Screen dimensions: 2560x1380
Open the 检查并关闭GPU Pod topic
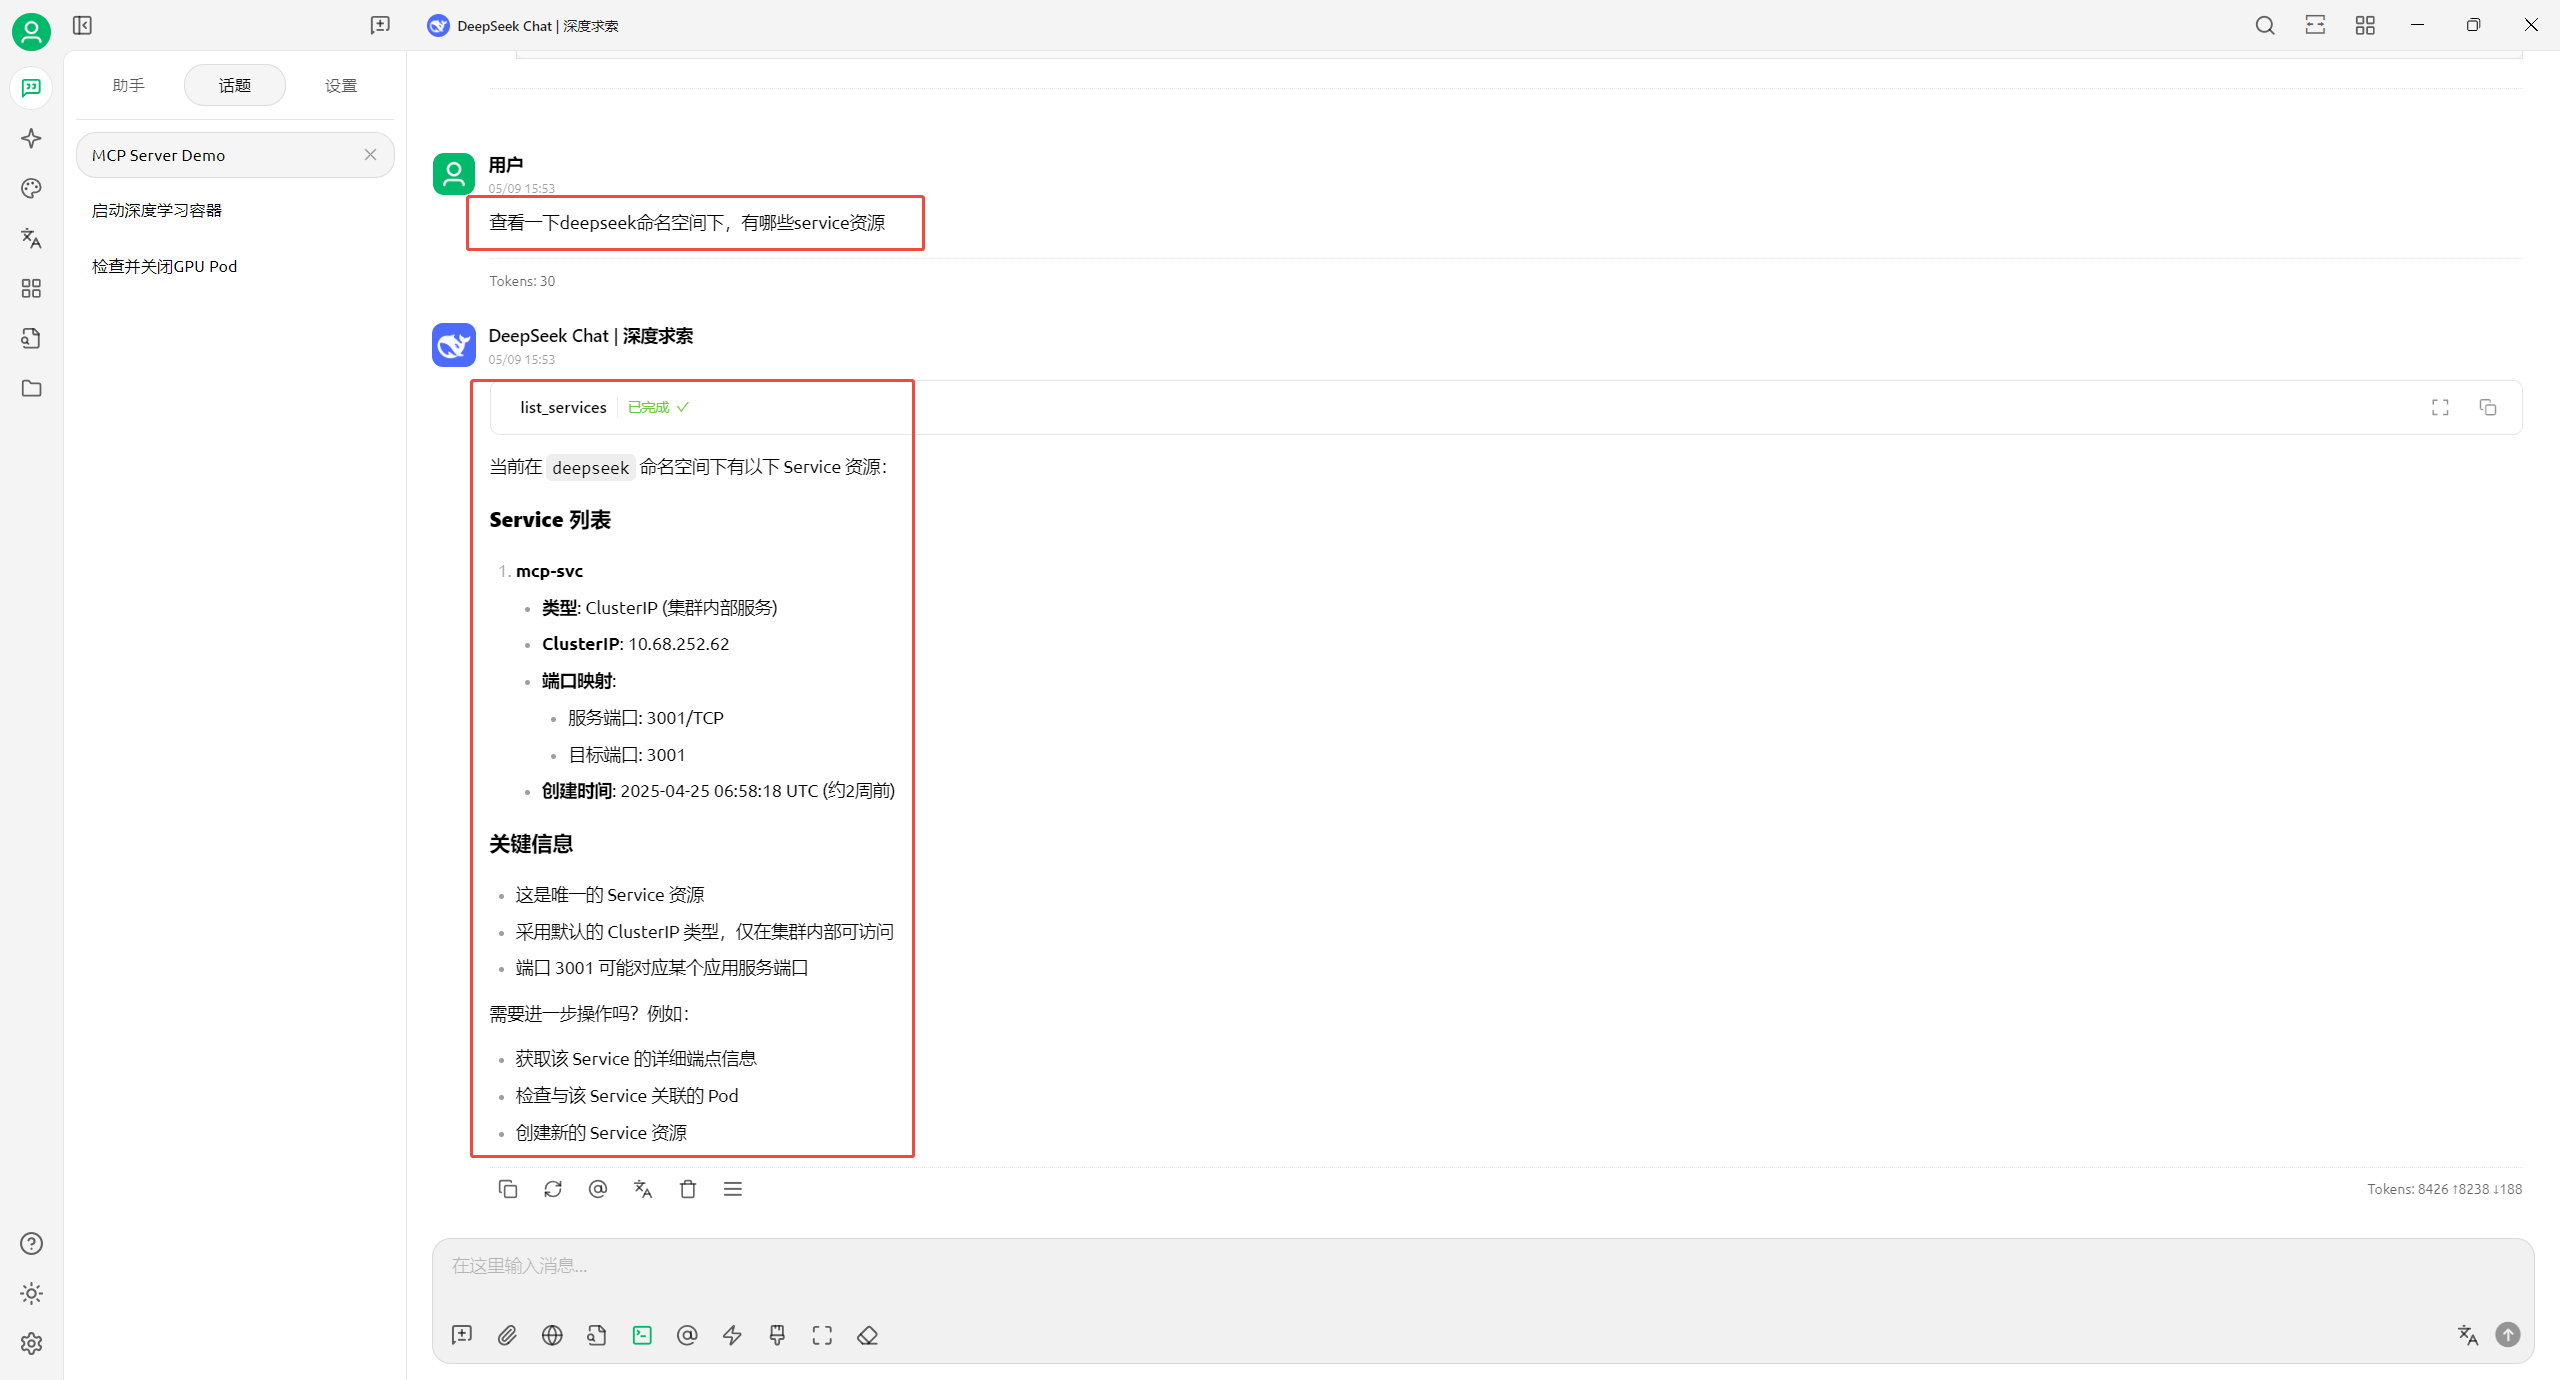pos(235,266)
